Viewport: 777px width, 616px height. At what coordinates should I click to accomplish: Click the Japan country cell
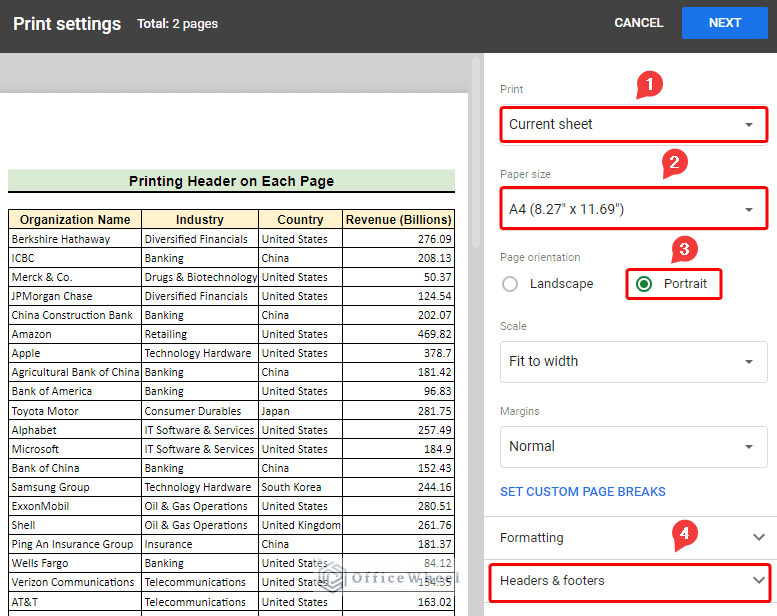(x=300, y=411)
